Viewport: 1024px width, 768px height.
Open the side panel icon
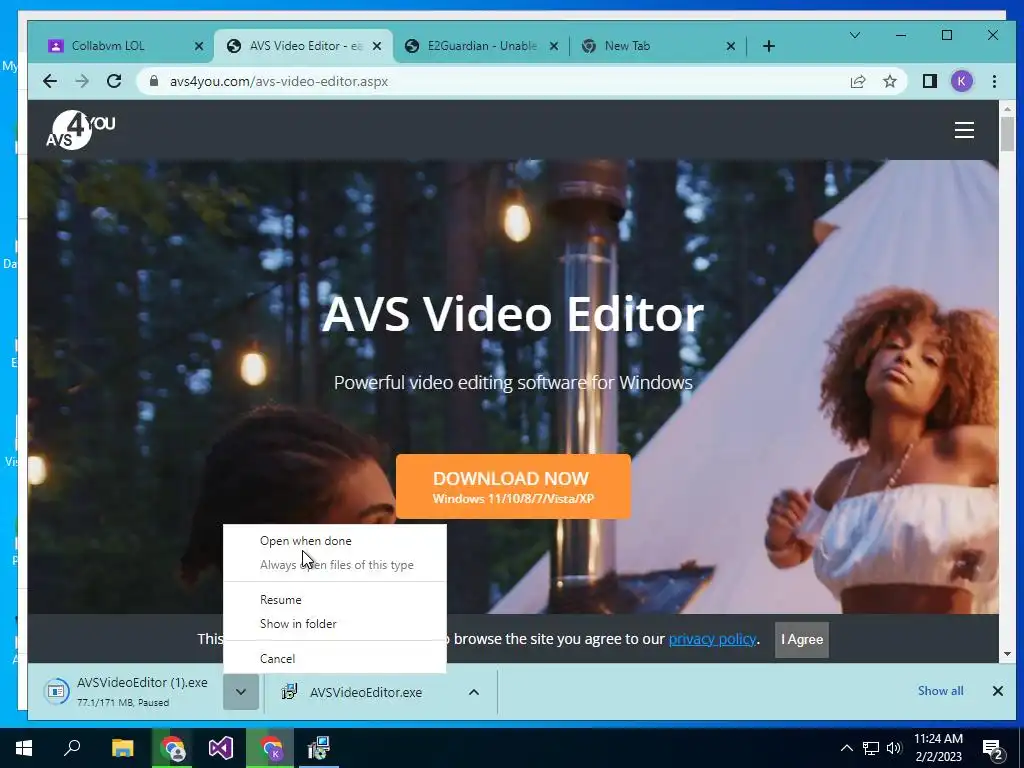coord(929,81)
